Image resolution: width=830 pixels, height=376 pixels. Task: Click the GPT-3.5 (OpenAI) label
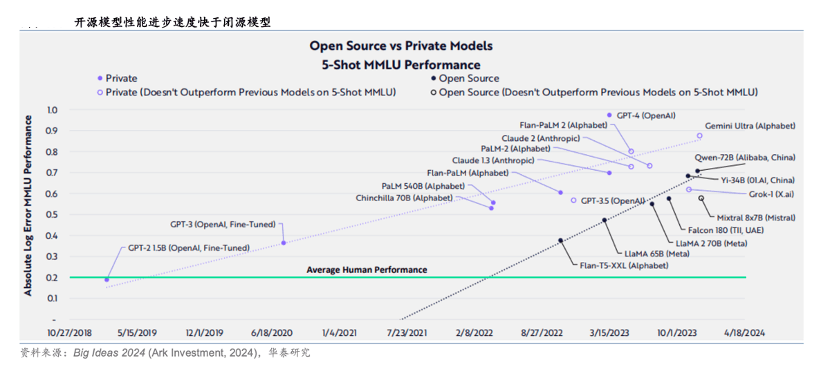tap(613, 201)
